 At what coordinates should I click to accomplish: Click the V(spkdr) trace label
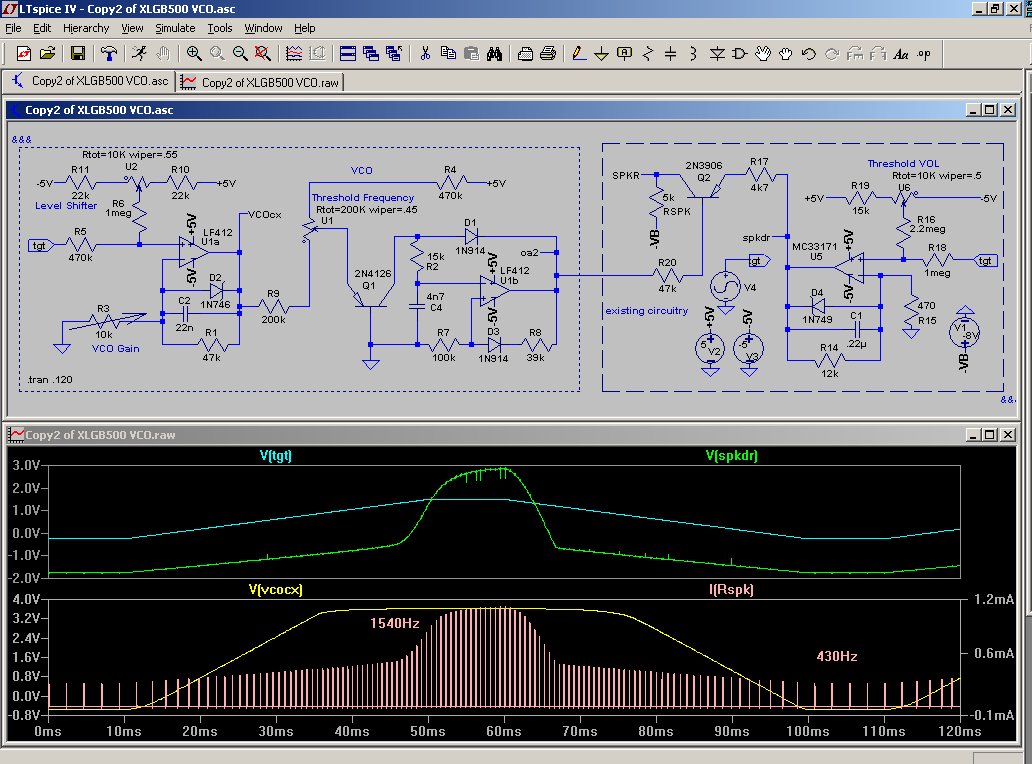tap(731, 455)
